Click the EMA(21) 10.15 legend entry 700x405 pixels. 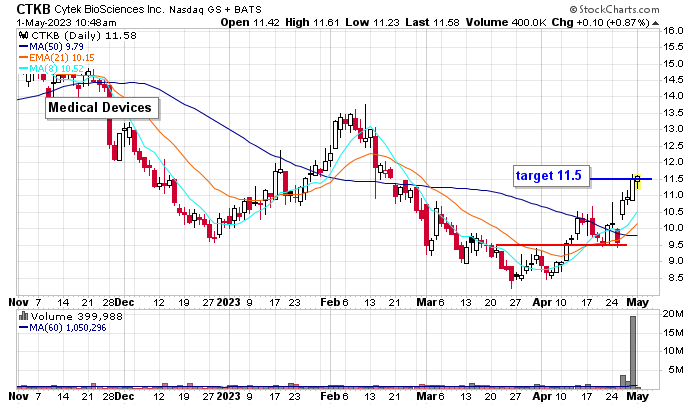(57, 58)
